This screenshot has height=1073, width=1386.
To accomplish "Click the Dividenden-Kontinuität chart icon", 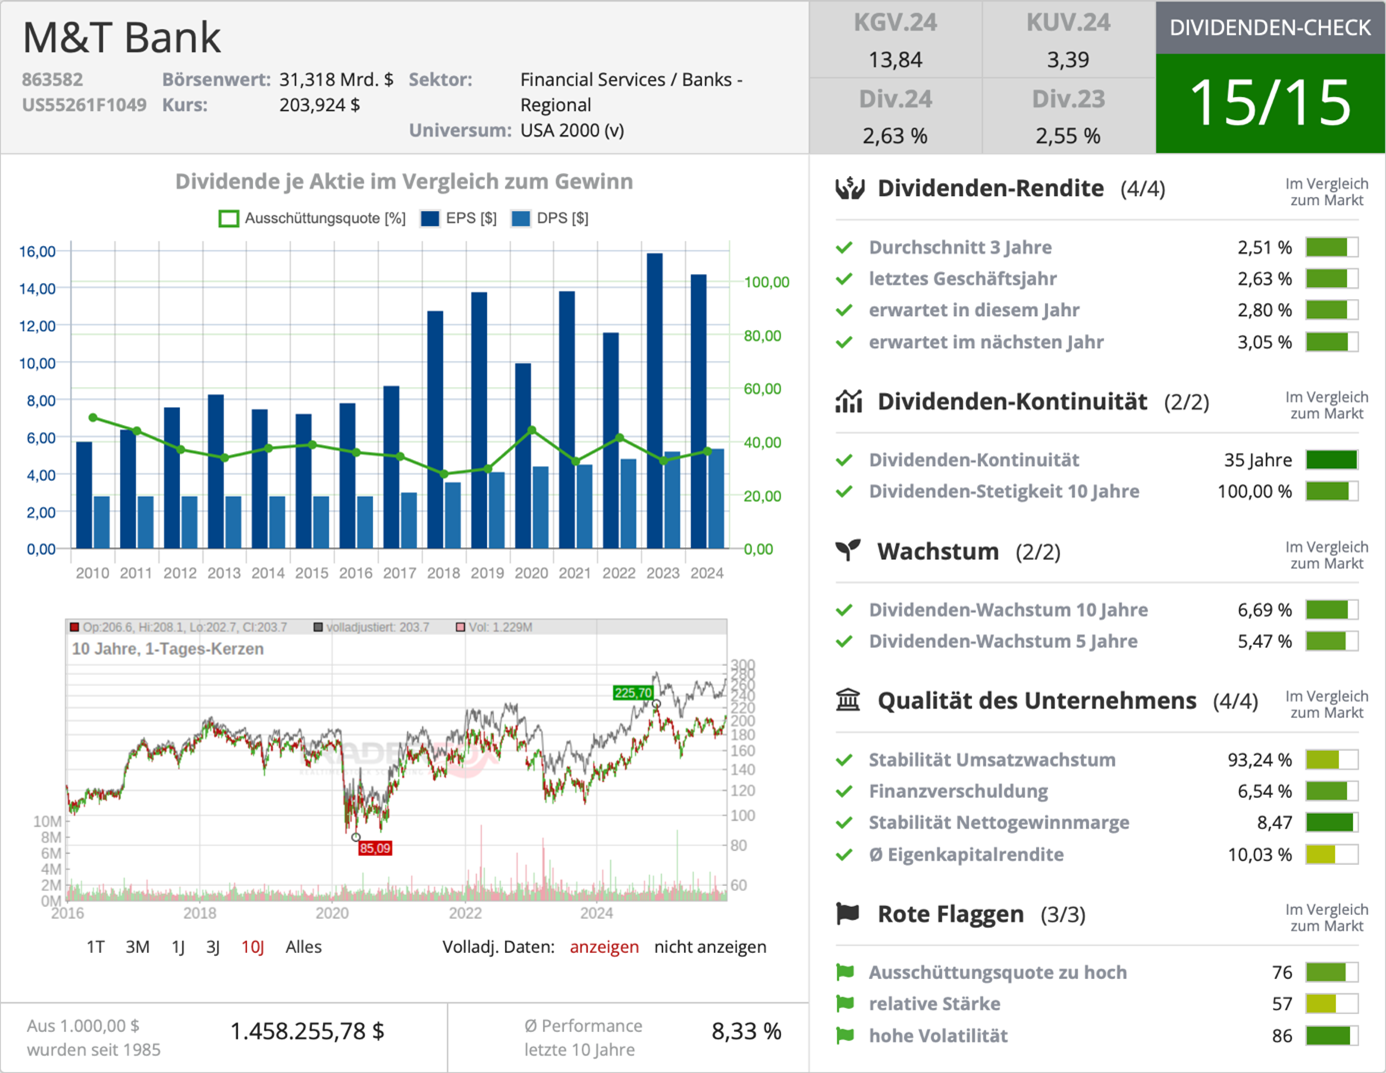I will [x=849, y=401].
